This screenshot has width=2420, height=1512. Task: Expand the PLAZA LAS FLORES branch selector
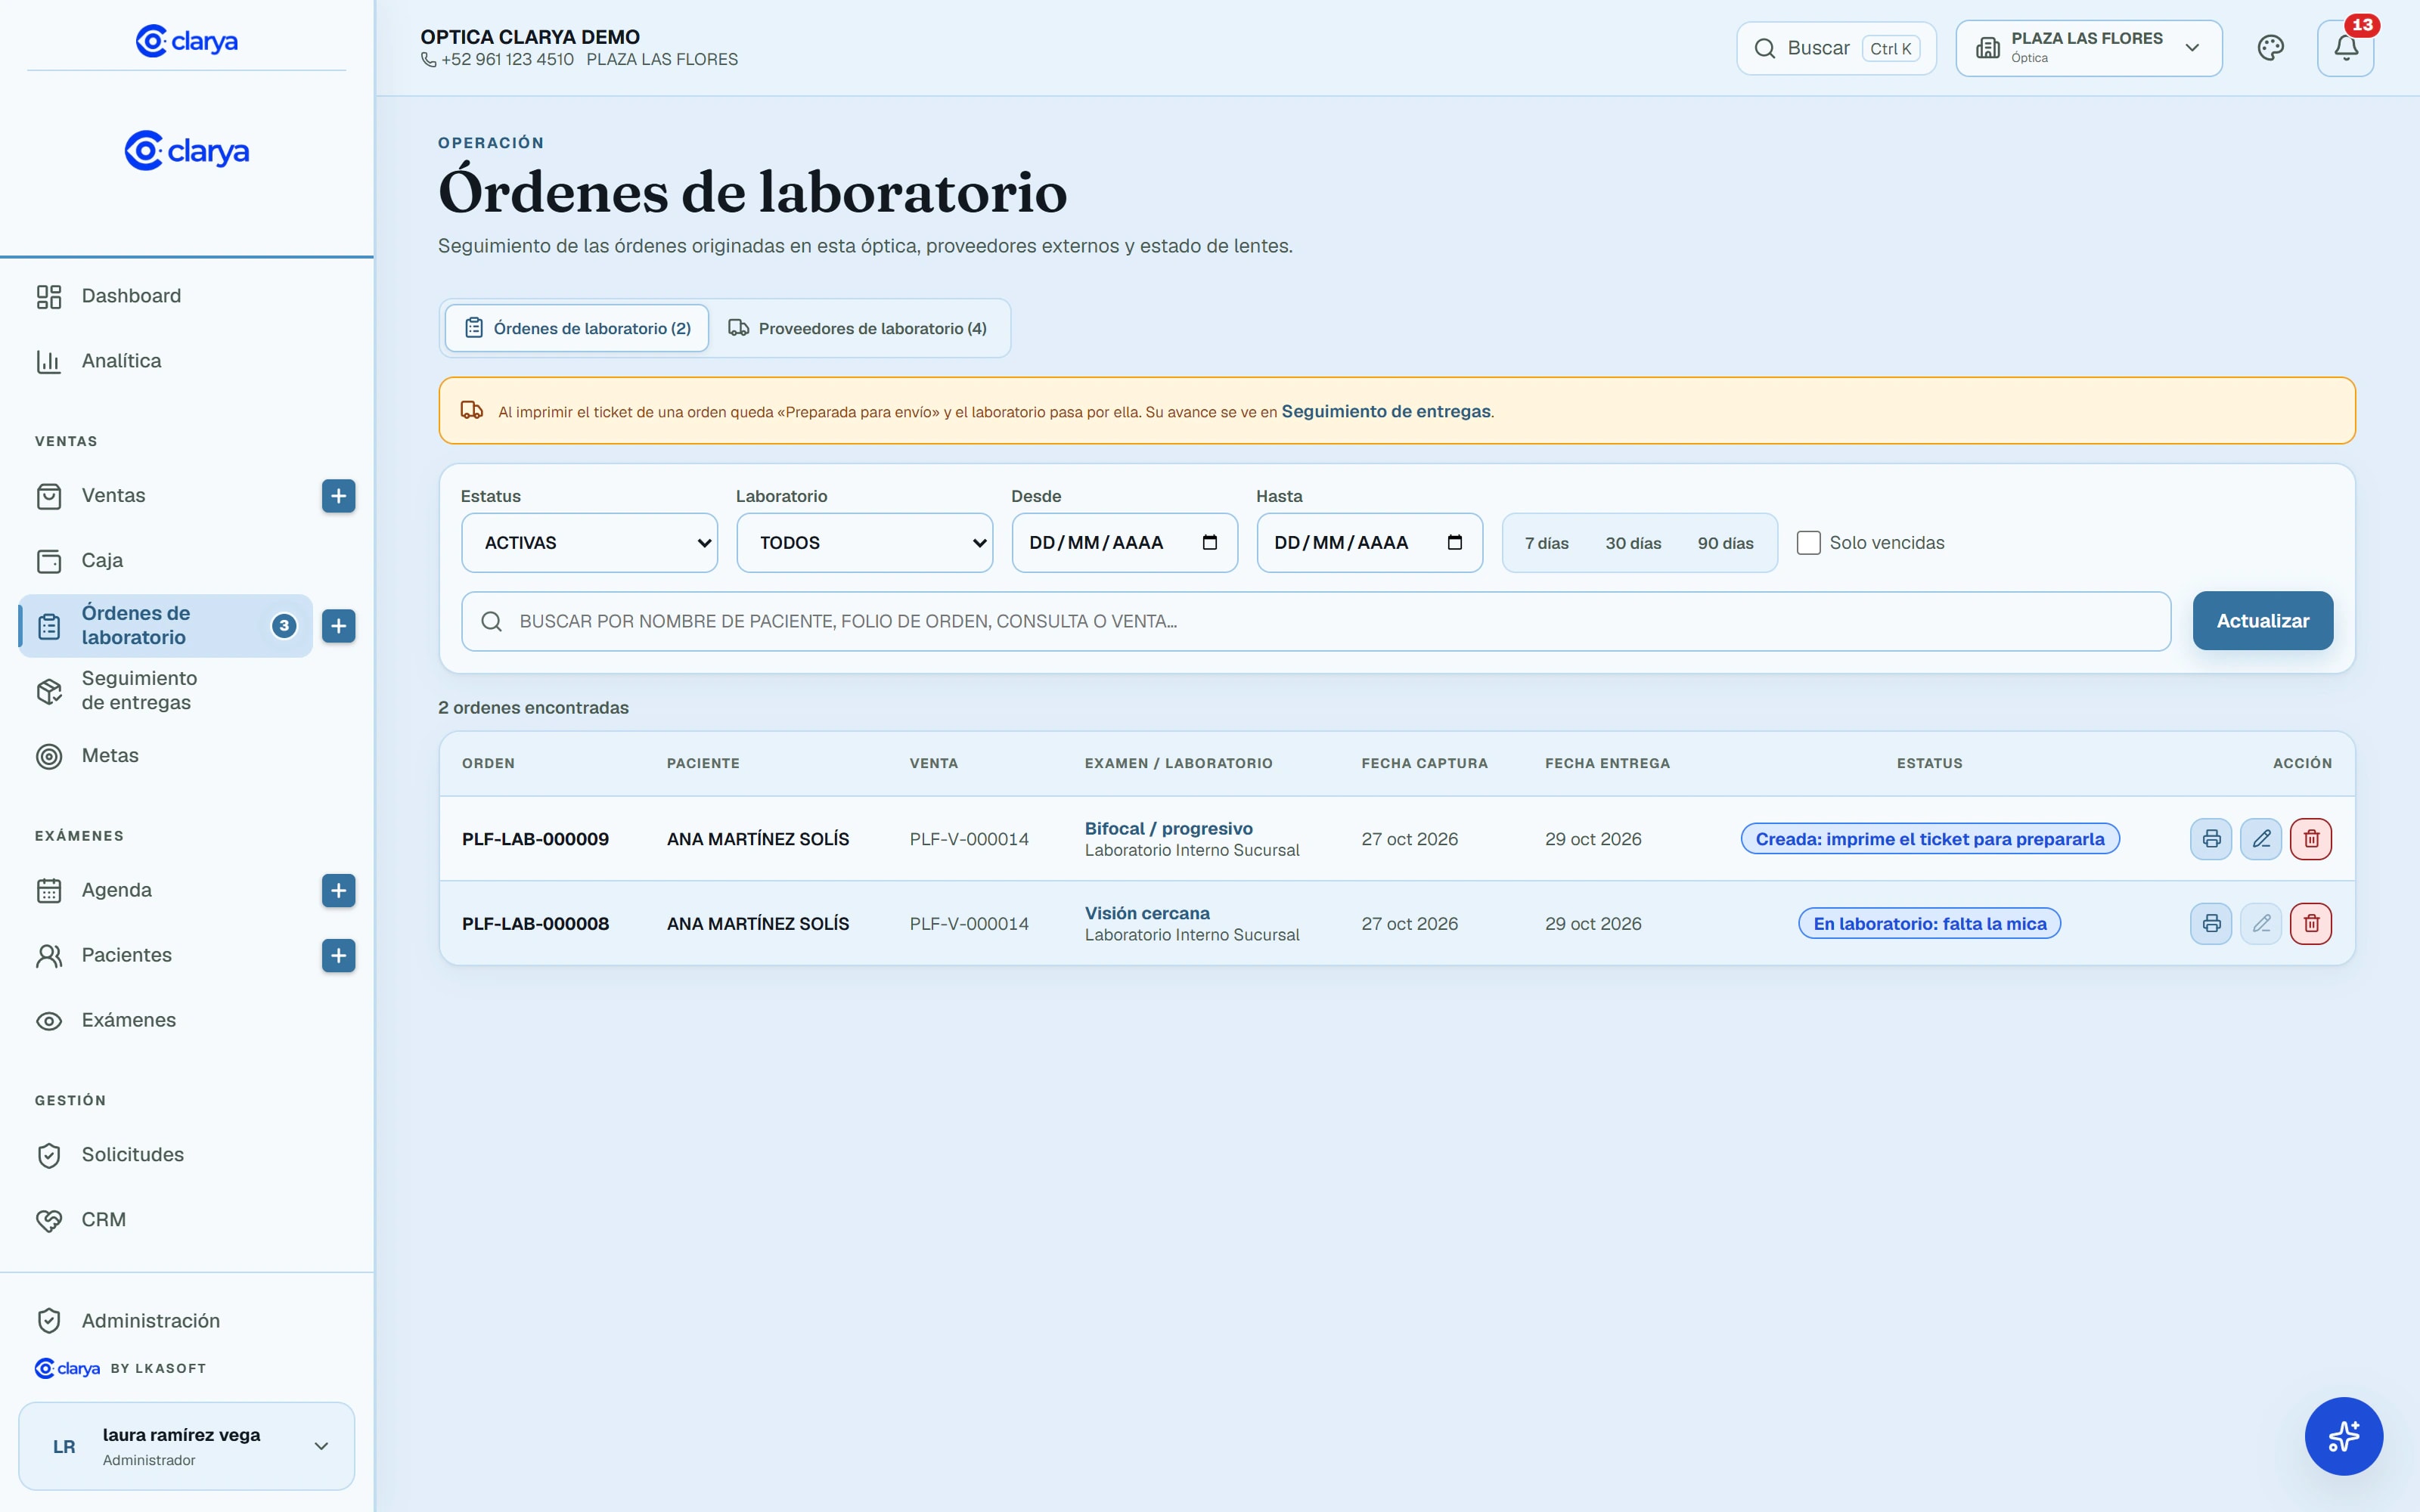[2089, 48]
